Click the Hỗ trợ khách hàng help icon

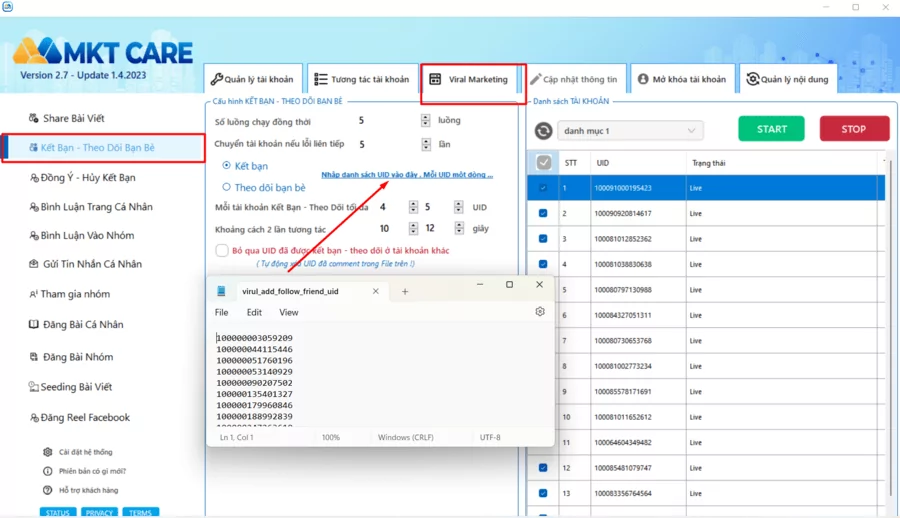(x=48, y=490)
